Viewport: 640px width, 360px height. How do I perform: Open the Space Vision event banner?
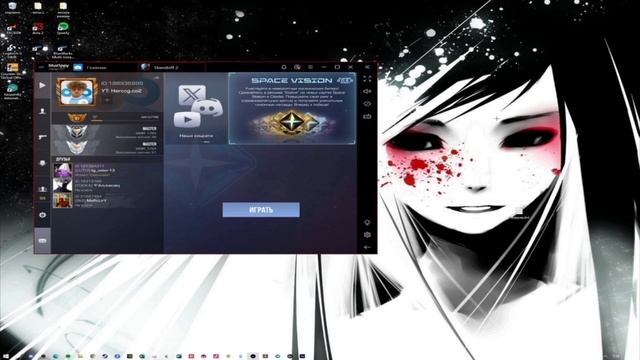[x=292, y=108]
